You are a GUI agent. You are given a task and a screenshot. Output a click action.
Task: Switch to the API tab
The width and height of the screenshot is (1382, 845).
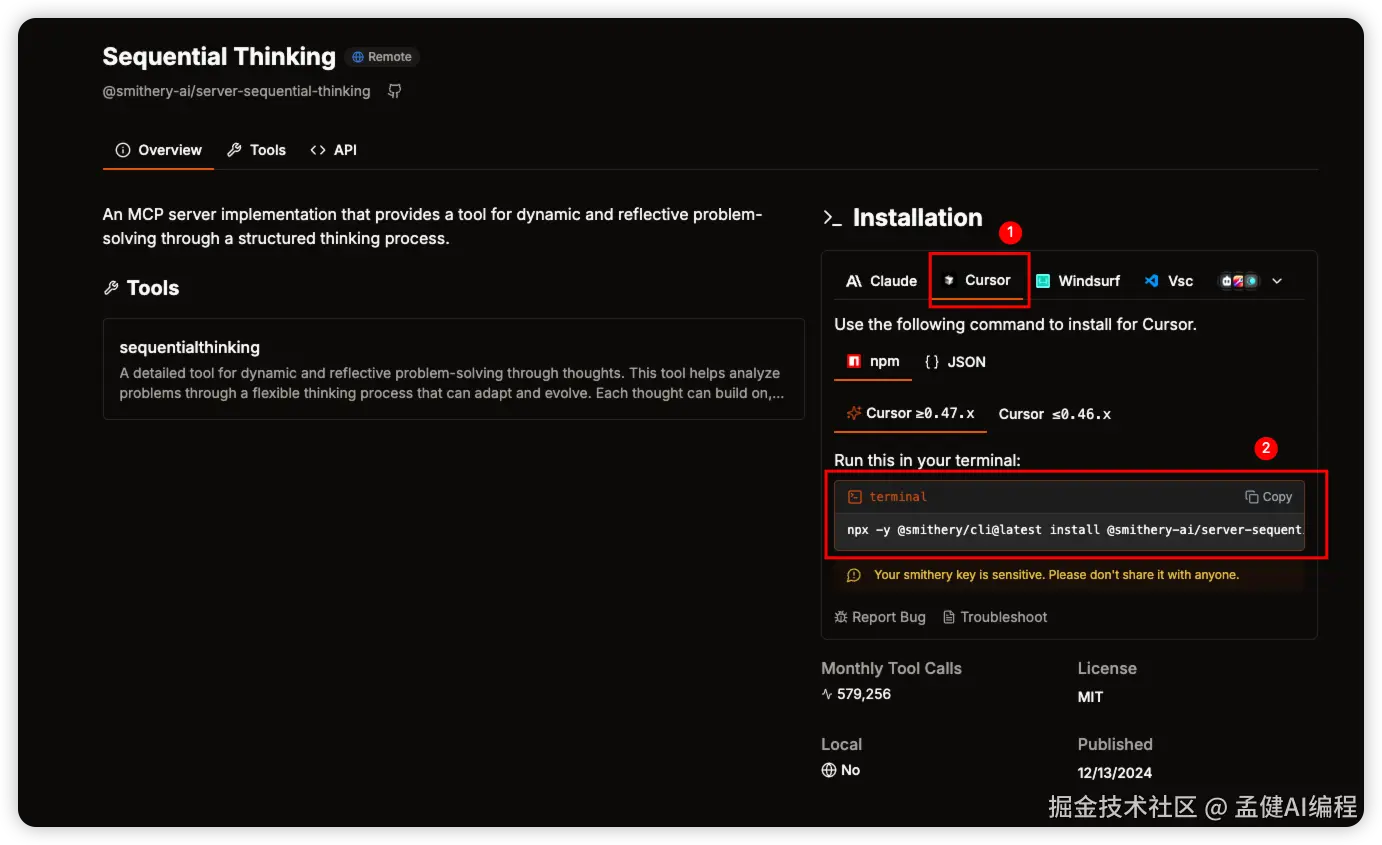[333, 150]
